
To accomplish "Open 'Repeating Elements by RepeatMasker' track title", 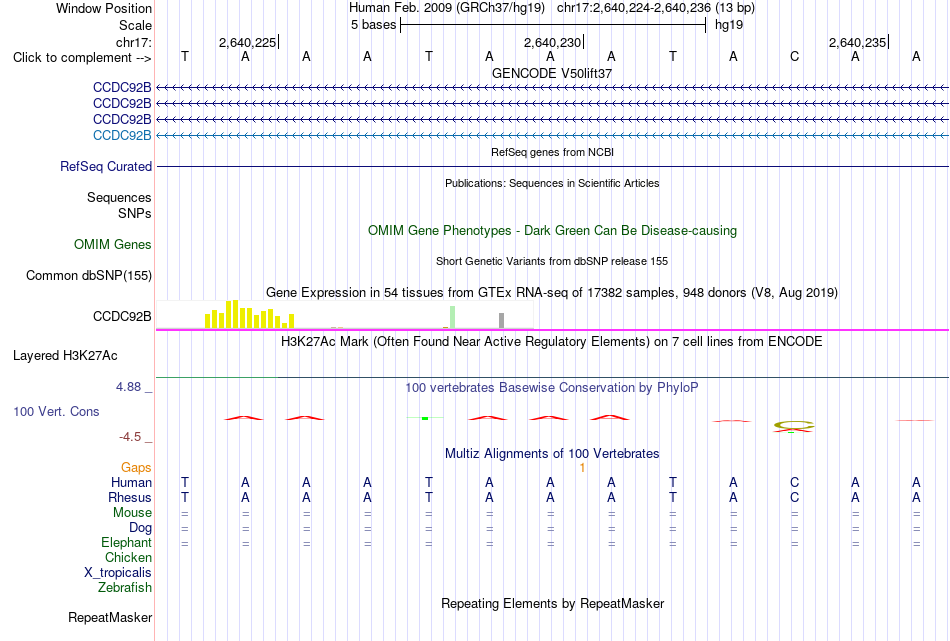I will pyautogui.click(x=552, y=603).
